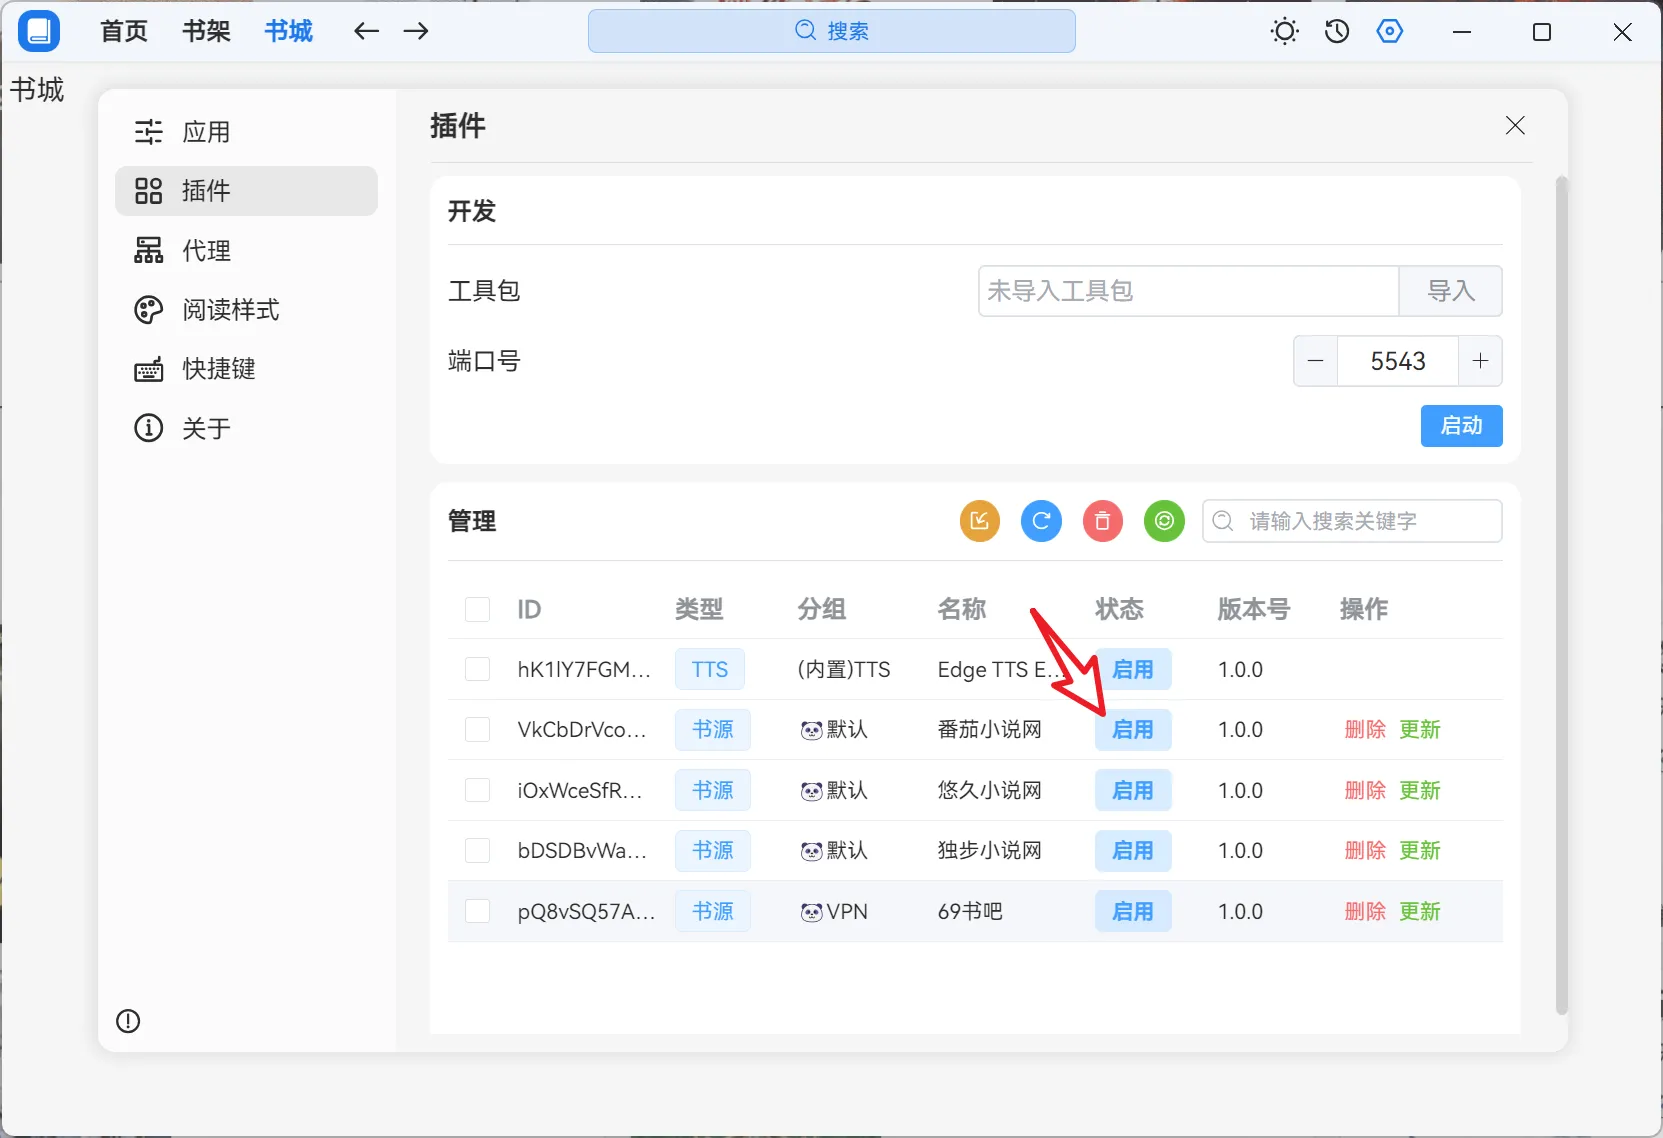
Task: Check the VkCbDrVco row checkbox
Action: pyautogui.click(x=477, y=729)
